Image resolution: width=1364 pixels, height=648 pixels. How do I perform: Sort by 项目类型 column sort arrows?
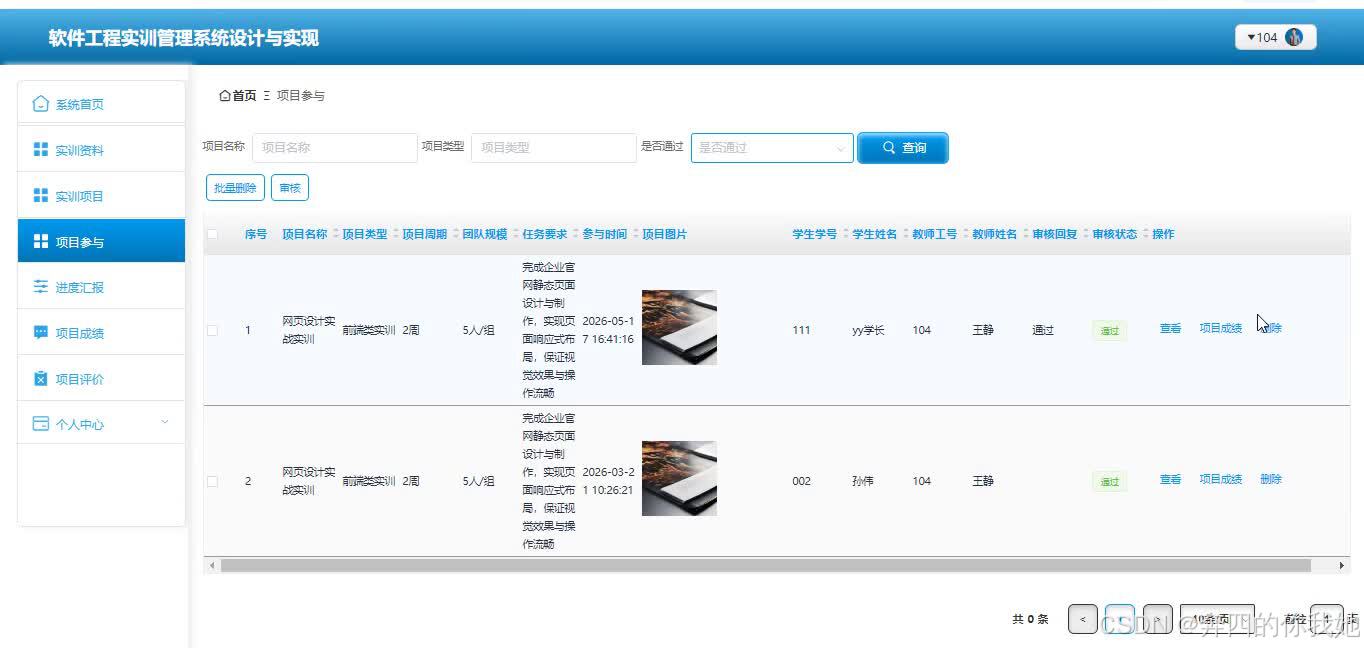click(395, 234)
